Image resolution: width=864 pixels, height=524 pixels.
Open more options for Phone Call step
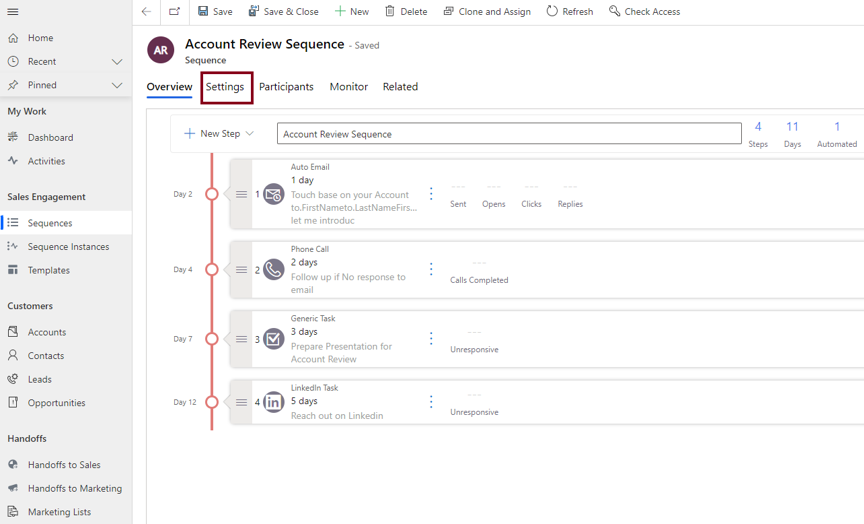click(431, 269)
